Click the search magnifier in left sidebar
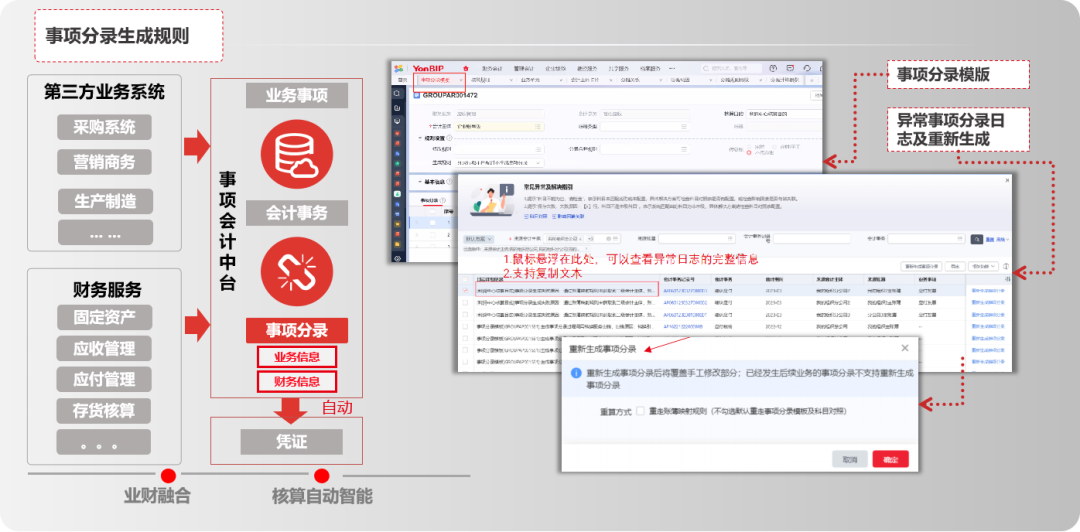1080x532 pixels. coord(397,94)
